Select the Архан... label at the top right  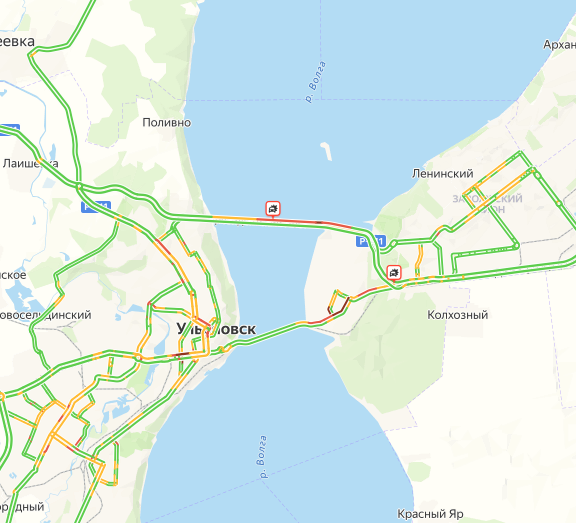pos(559,44)
